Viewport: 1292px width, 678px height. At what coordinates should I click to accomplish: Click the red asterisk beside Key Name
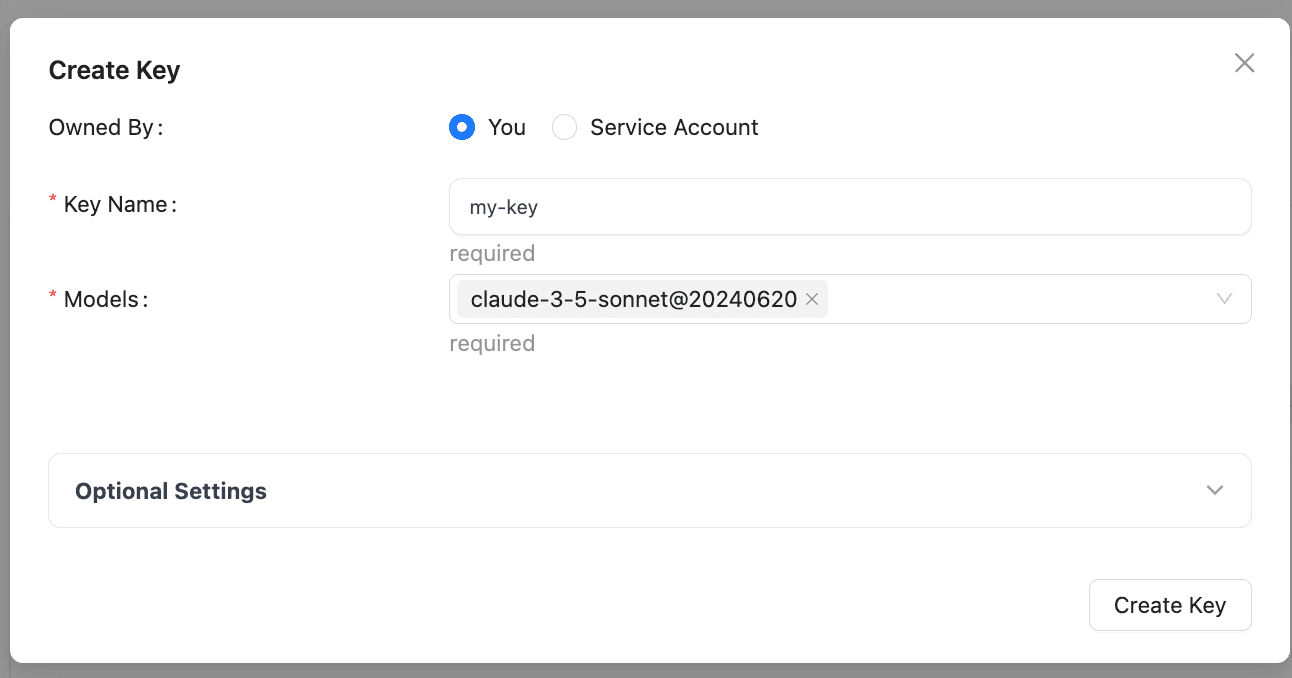tap(51, 197)
